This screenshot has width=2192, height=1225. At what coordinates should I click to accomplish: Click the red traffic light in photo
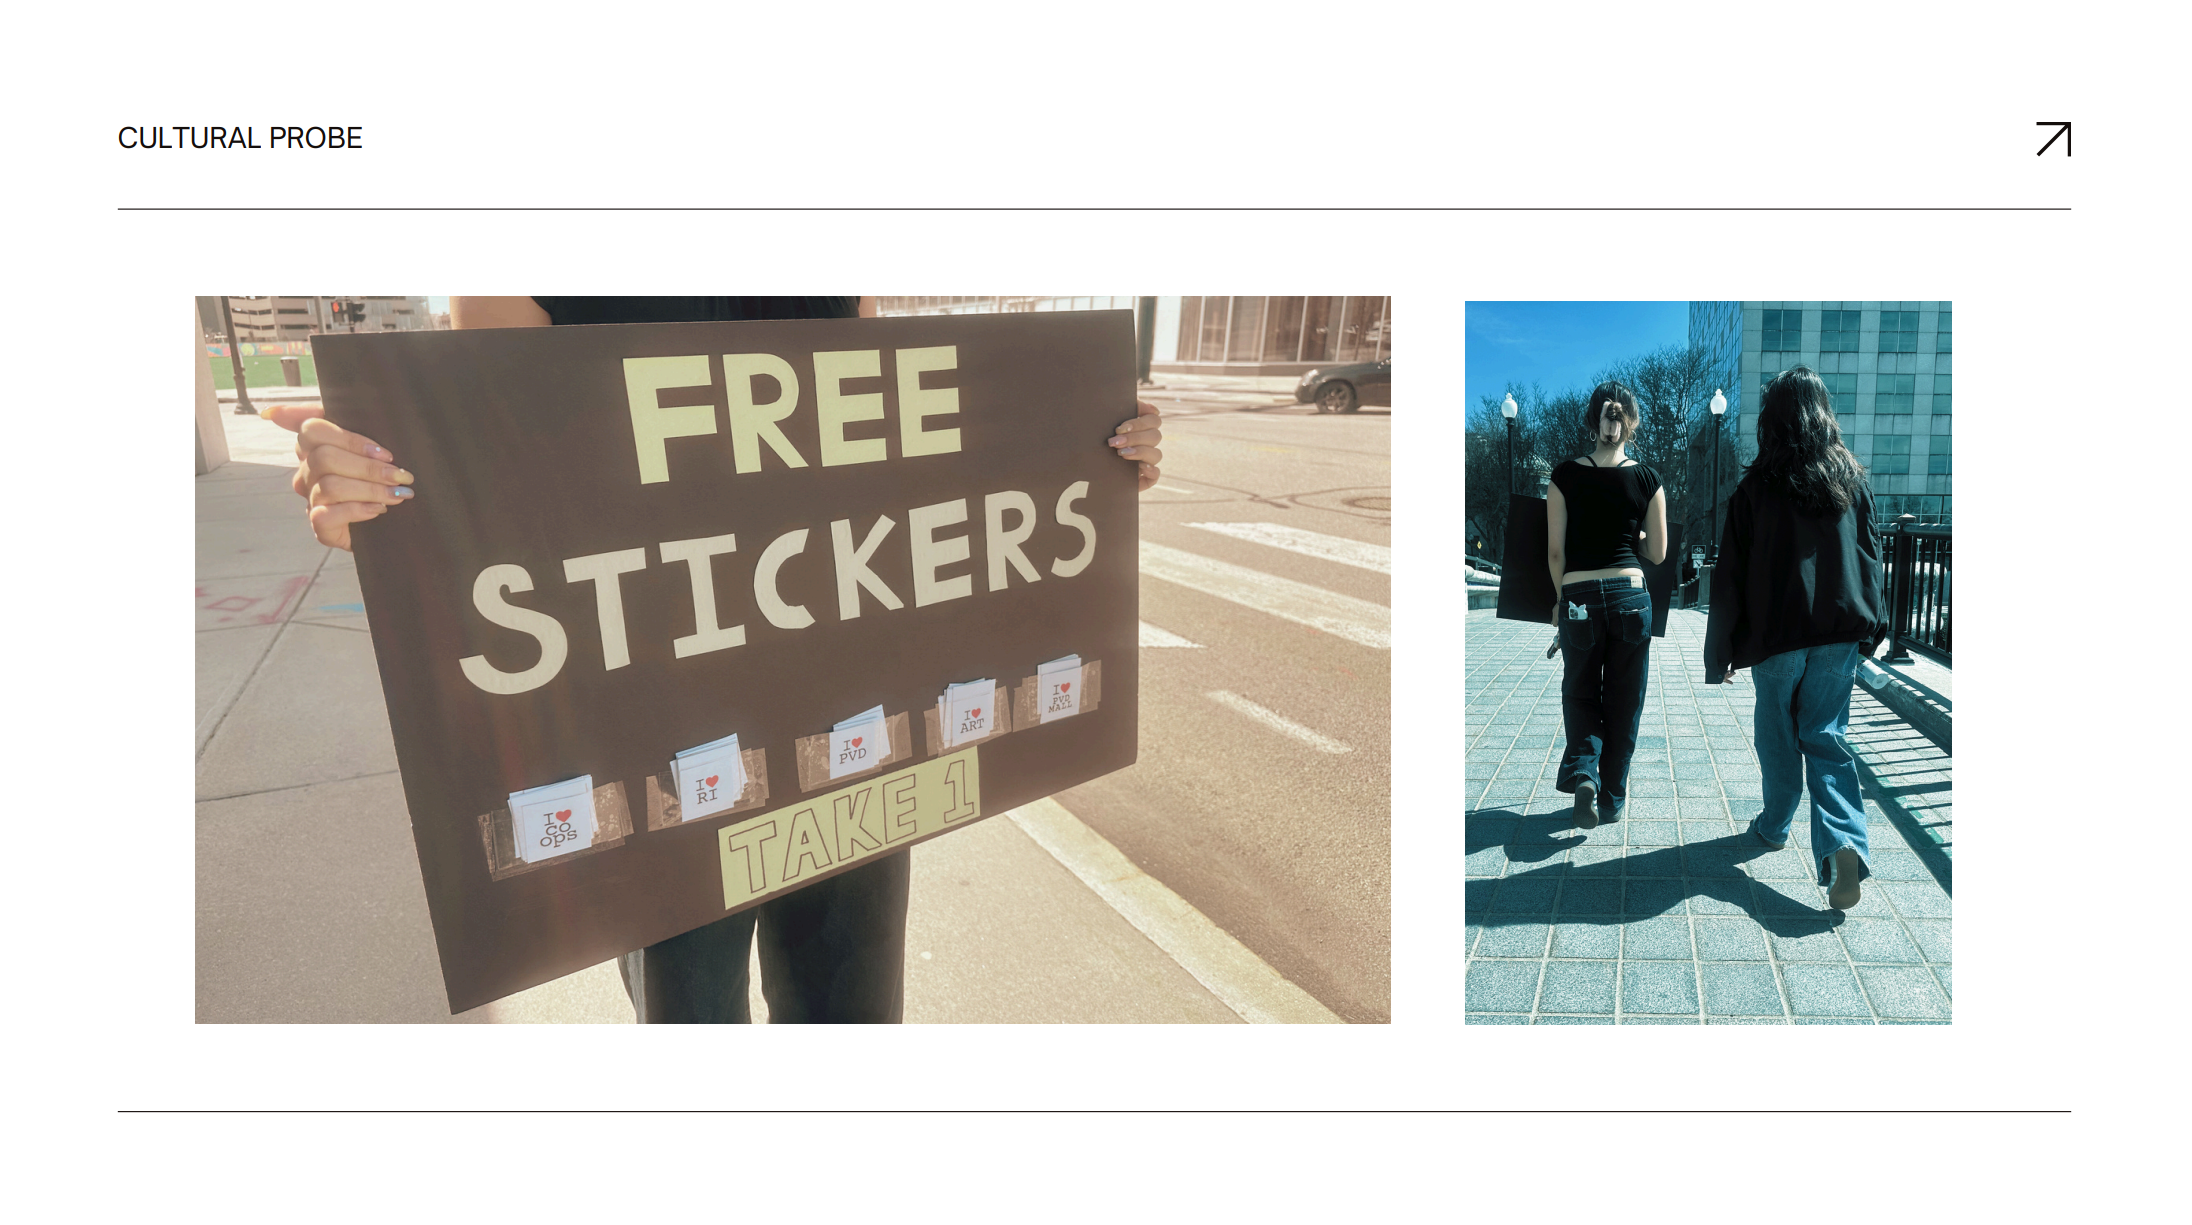[x=338, y=309]
